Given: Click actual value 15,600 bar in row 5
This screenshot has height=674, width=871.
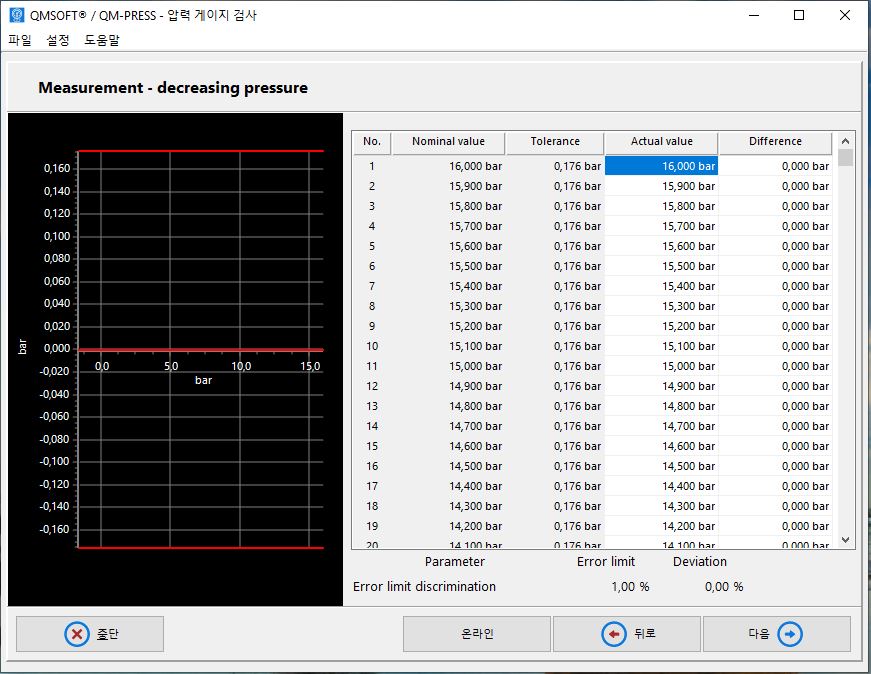Looking at the screenshot, I should click(662, 246).
